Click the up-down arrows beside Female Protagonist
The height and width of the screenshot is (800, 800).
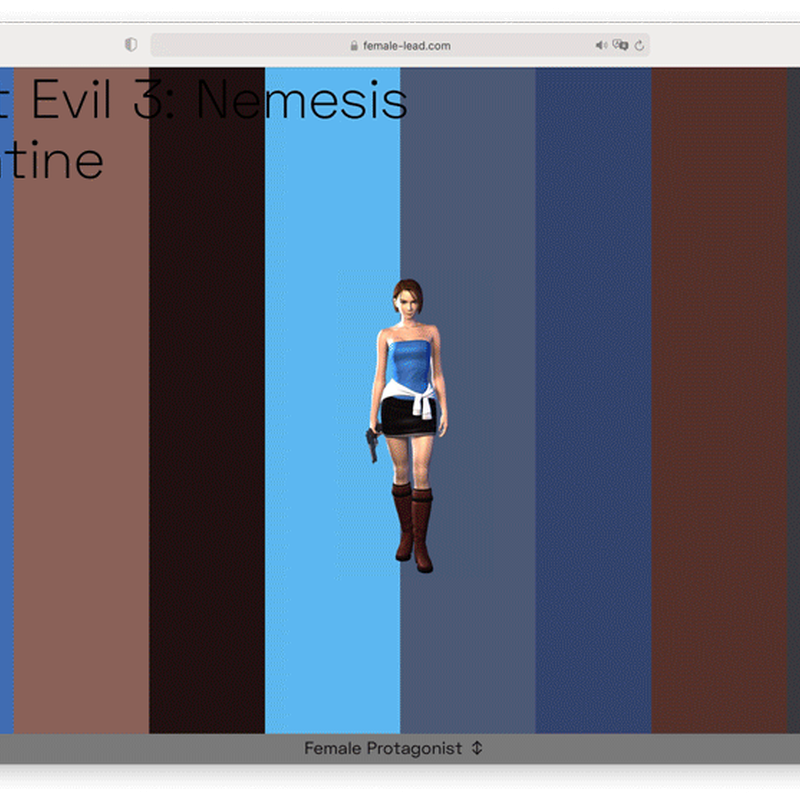pyautogui.click(x=477, y=748)
